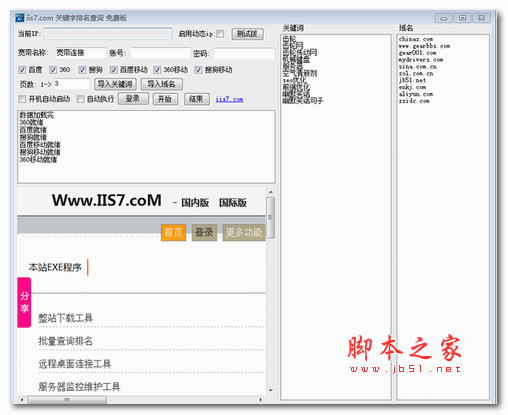This screenshot has height=415, width=508.
Task: Click the 登录 button beside 自动执行
Action: [133, 99]
